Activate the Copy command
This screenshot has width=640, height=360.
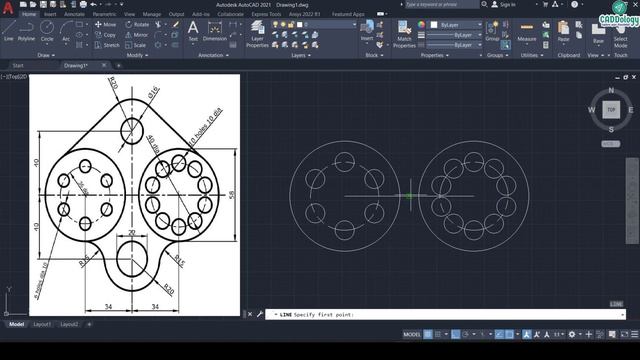point(105,35)
